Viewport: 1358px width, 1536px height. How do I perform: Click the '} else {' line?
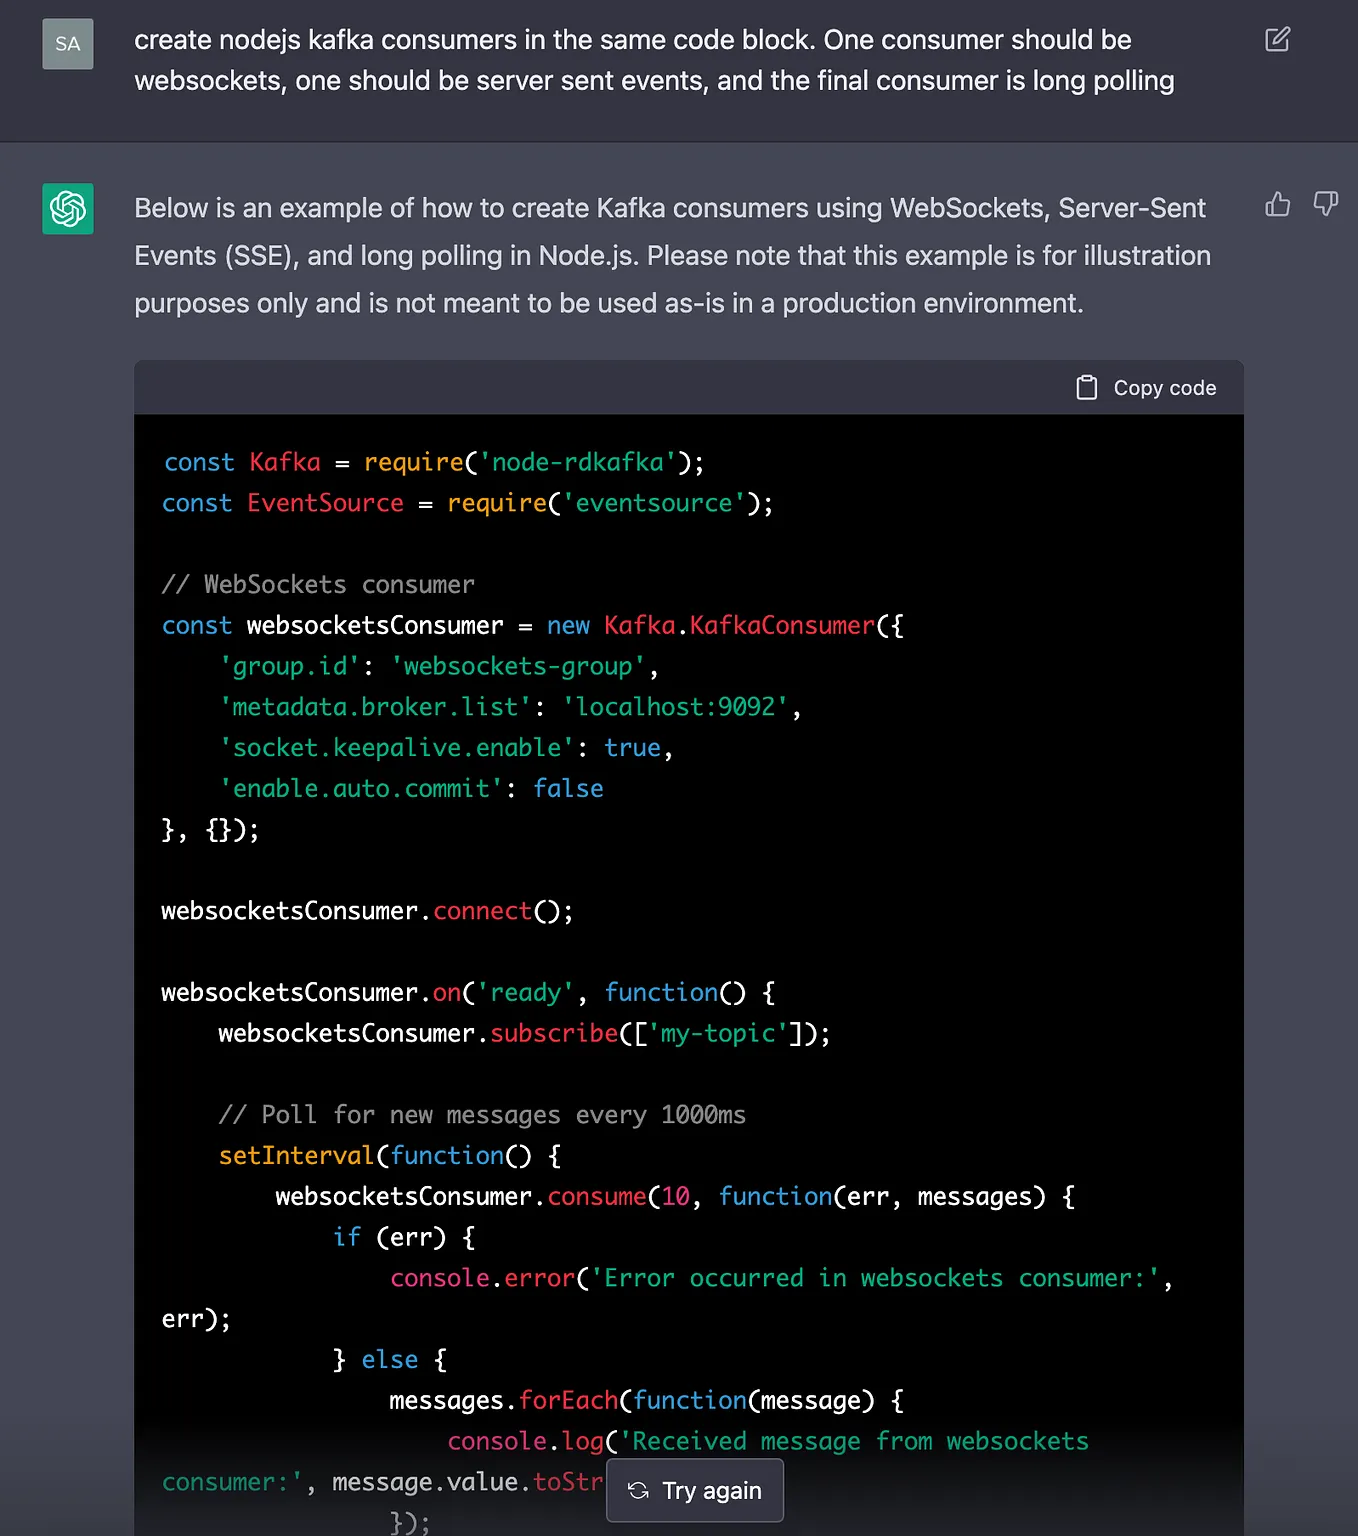coord(390,1360)
